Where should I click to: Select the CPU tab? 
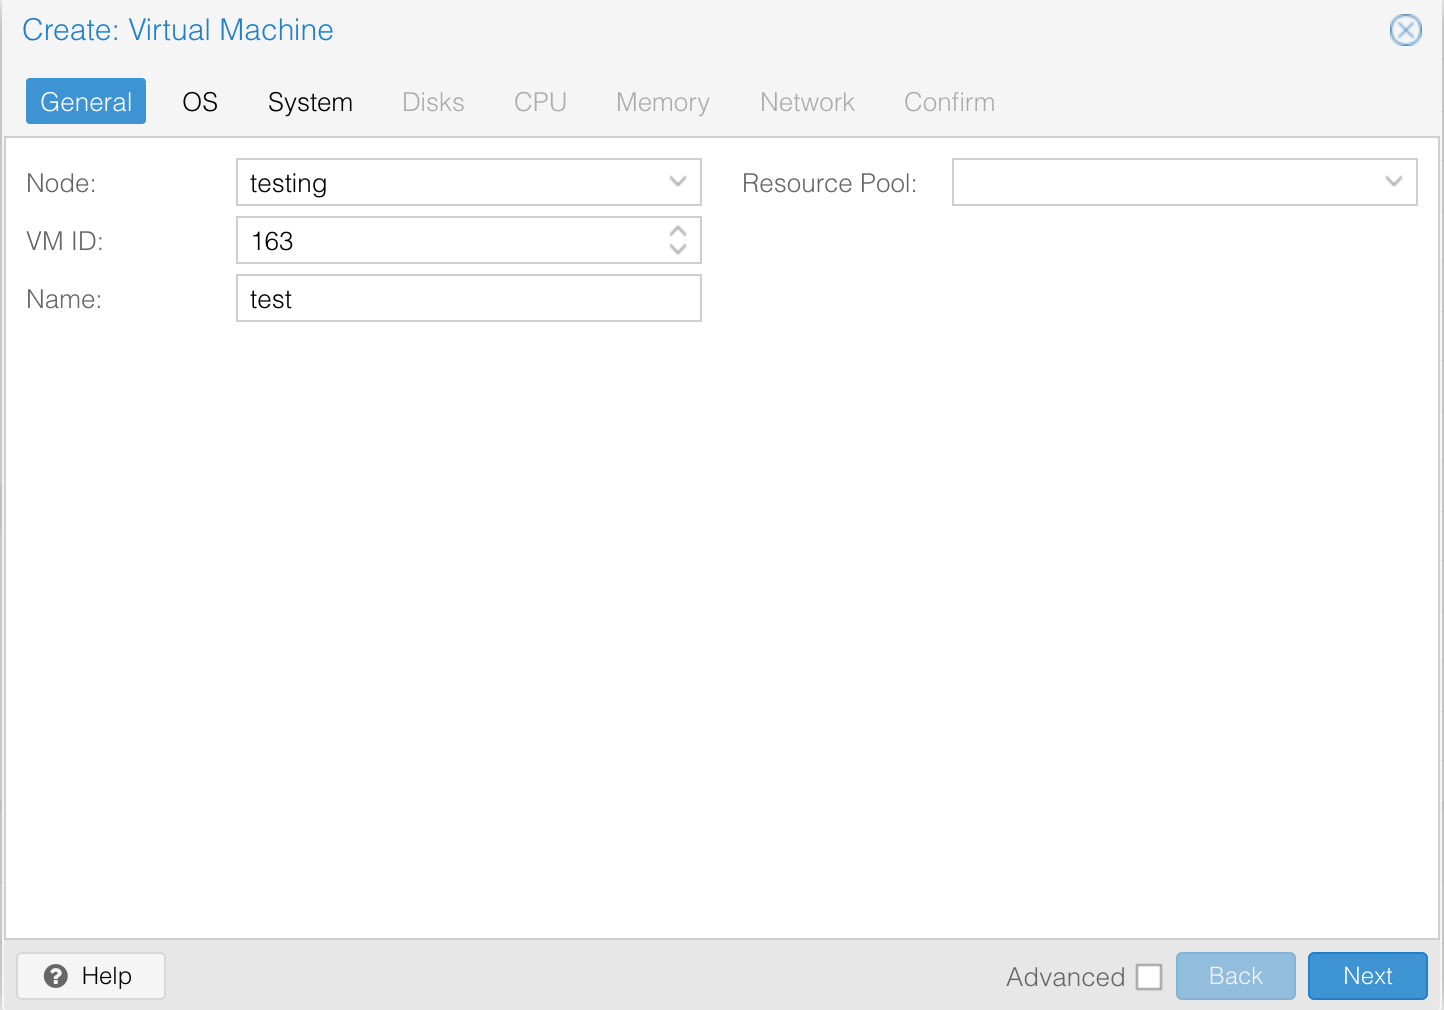(540, 102)
